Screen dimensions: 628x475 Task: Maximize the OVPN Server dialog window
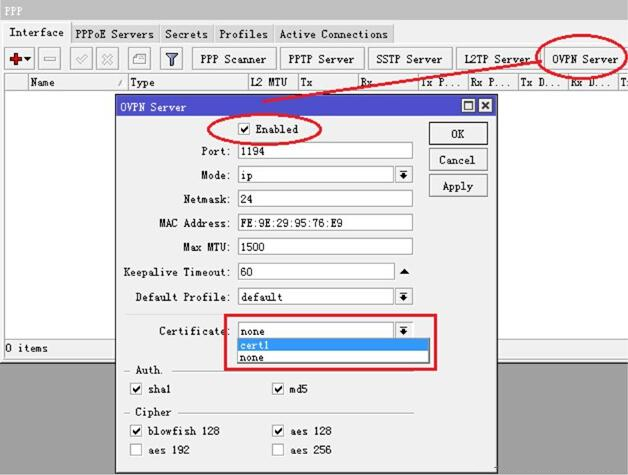coord(468,106)
